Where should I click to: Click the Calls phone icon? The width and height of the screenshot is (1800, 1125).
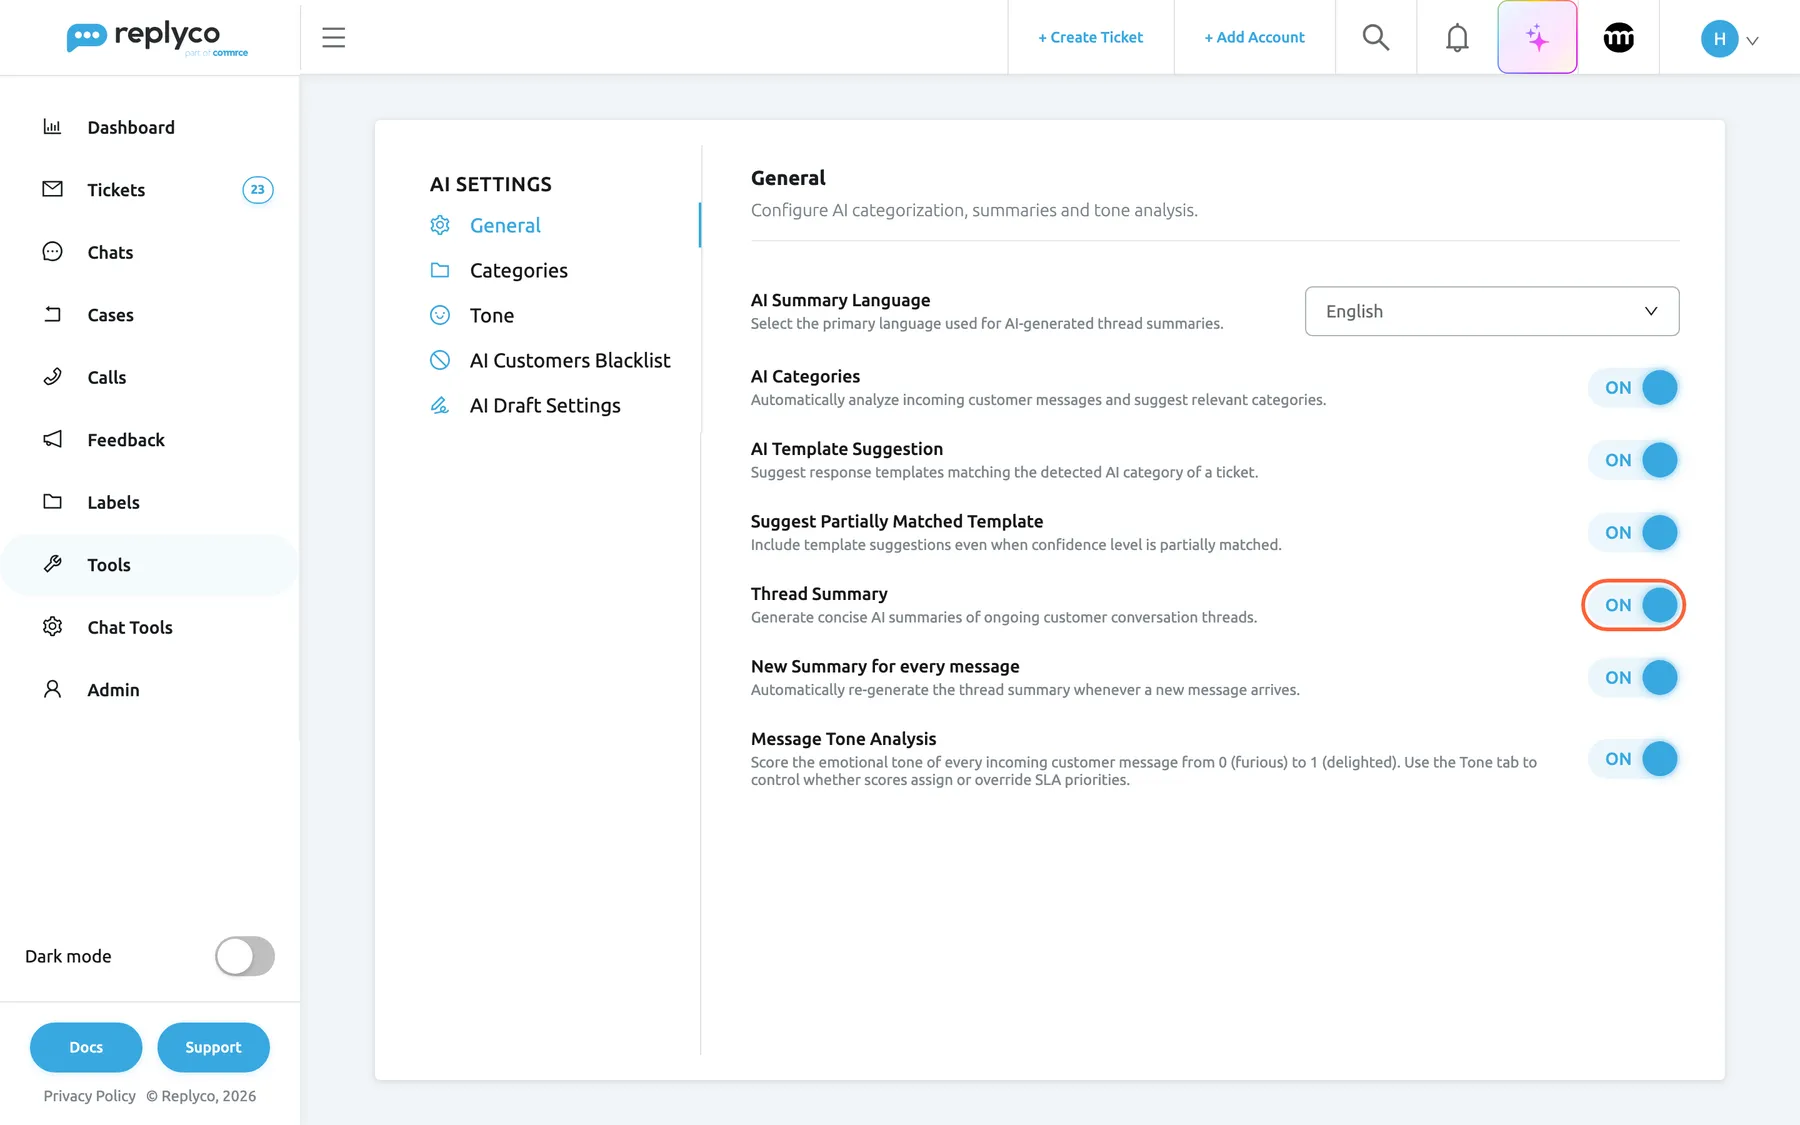coord(52,377)
